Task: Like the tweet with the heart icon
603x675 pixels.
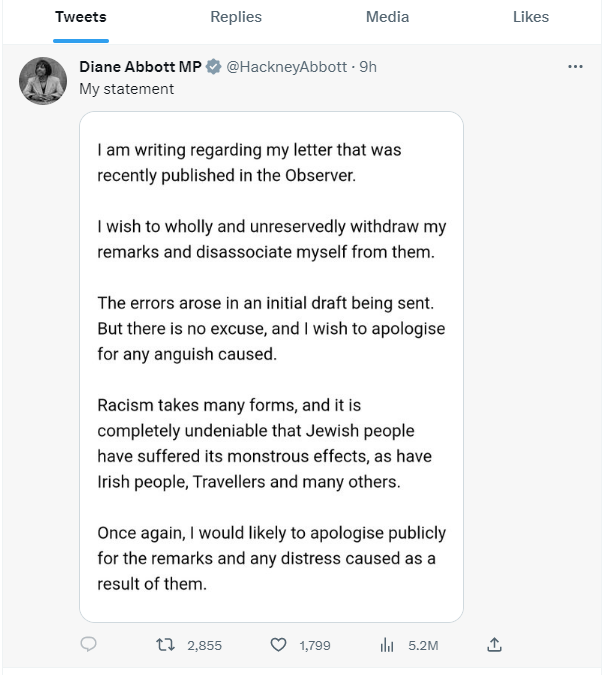Action: coord(279,645)
